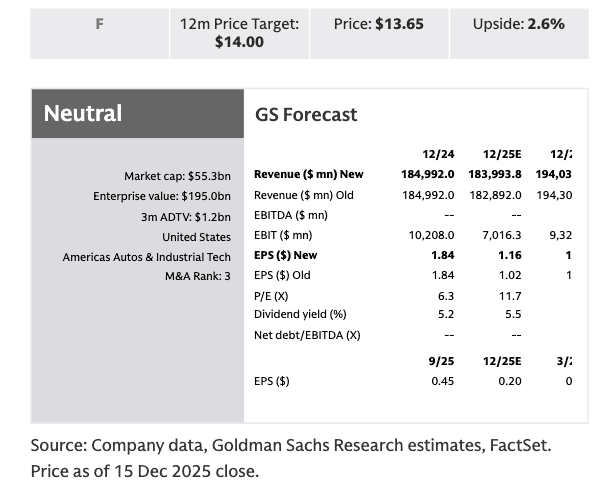Select the Enterprise value $195.0bn line
Image resolution: width=602 pixels, height=489 pixels.
pyautogui.click(x=161, y=196)
